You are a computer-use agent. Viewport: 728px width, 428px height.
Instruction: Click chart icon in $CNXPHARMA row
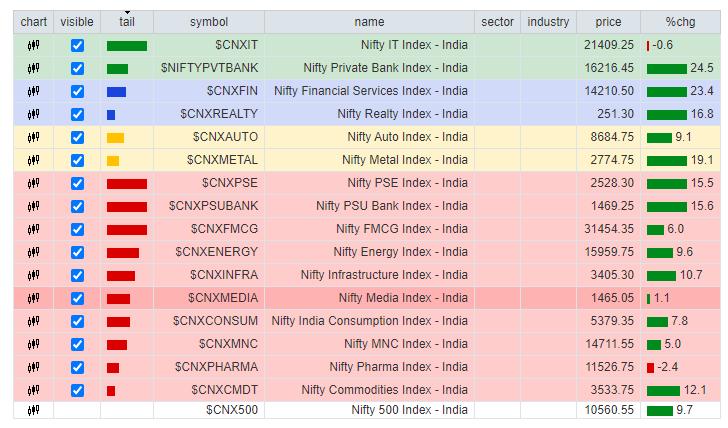click(33, 368)
